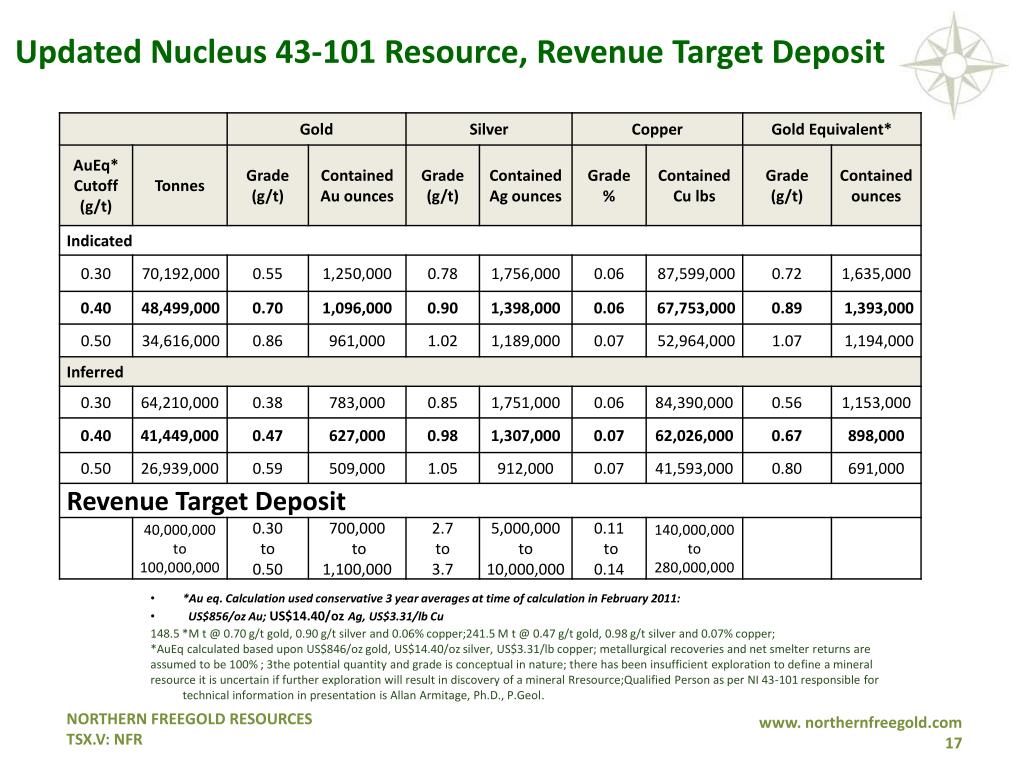Click the gold ounces cell 509,000
This screenshot has height=768, width=1024.
tap(357, 468)
